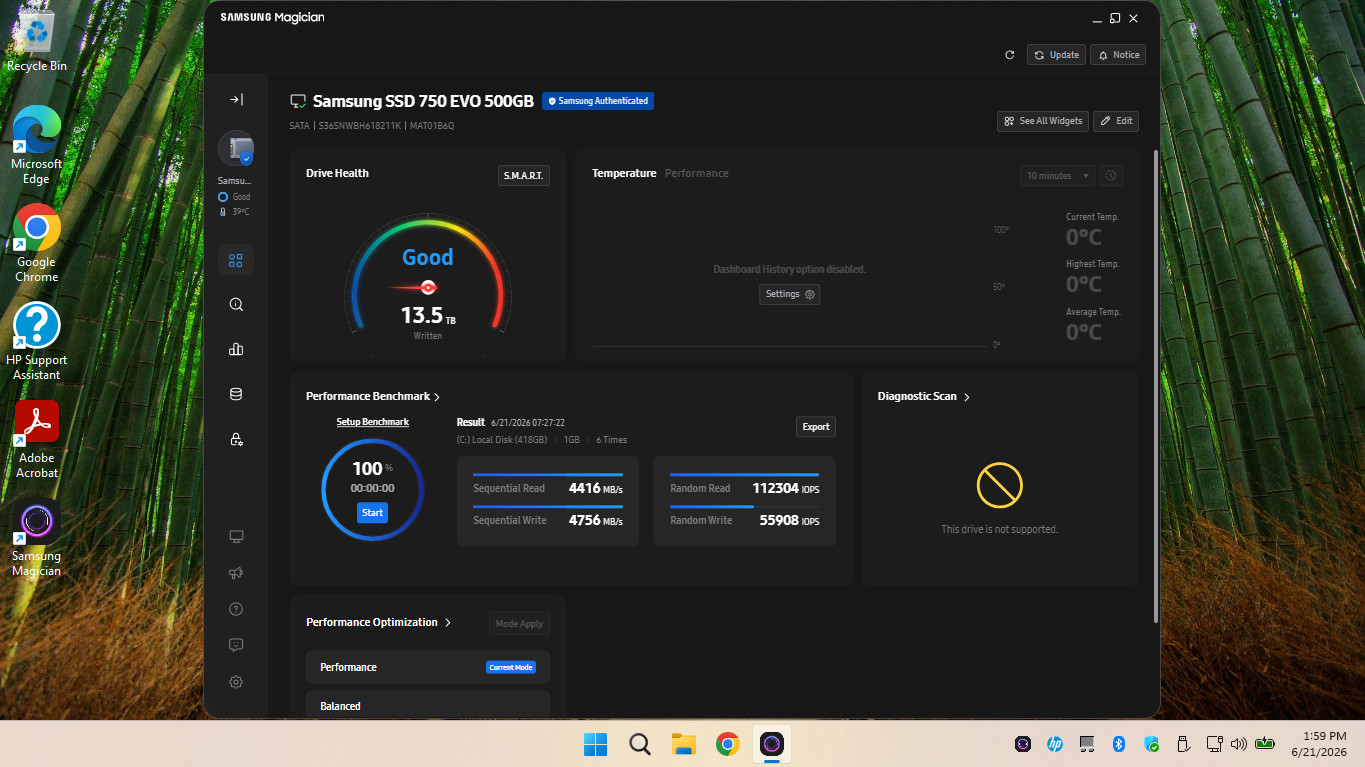Viewport: 1365px width, 767px height.
Task: Click the yellow not supported icon in Diagnostic Scan
Action: point(1000,485)
